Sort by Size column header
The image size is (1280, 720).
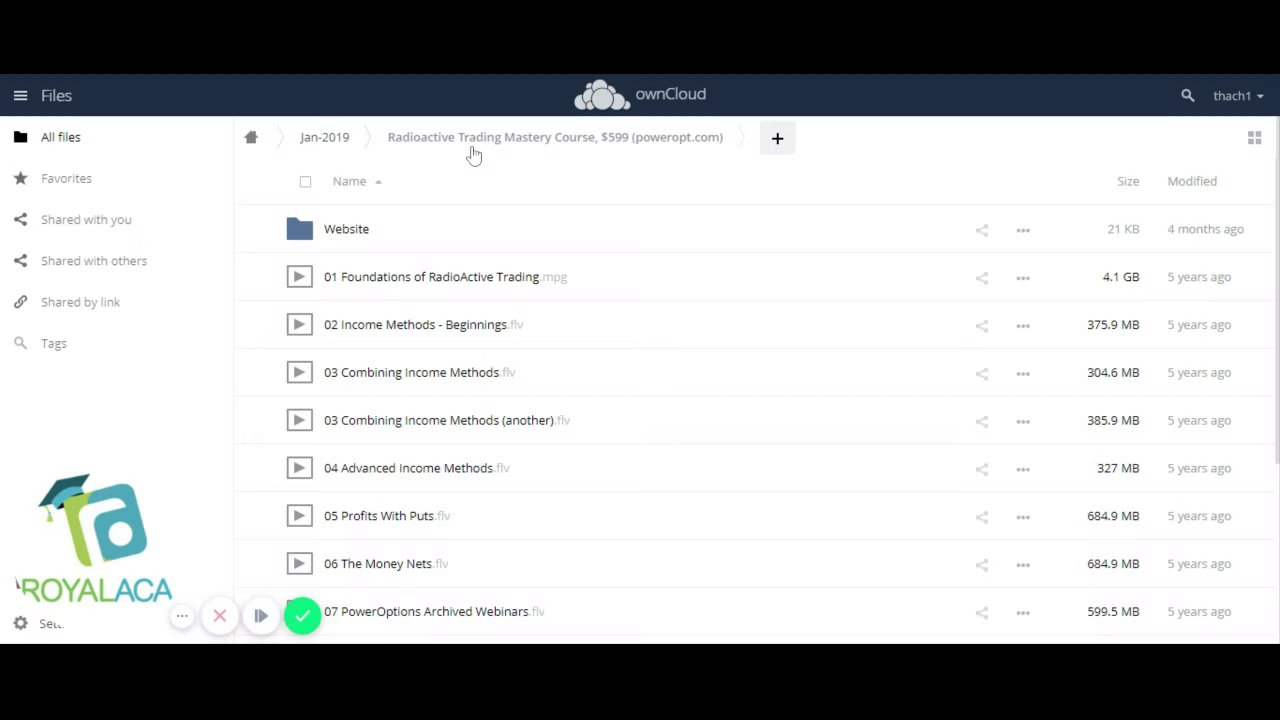pyautogui.click(x=1128, y=181)
